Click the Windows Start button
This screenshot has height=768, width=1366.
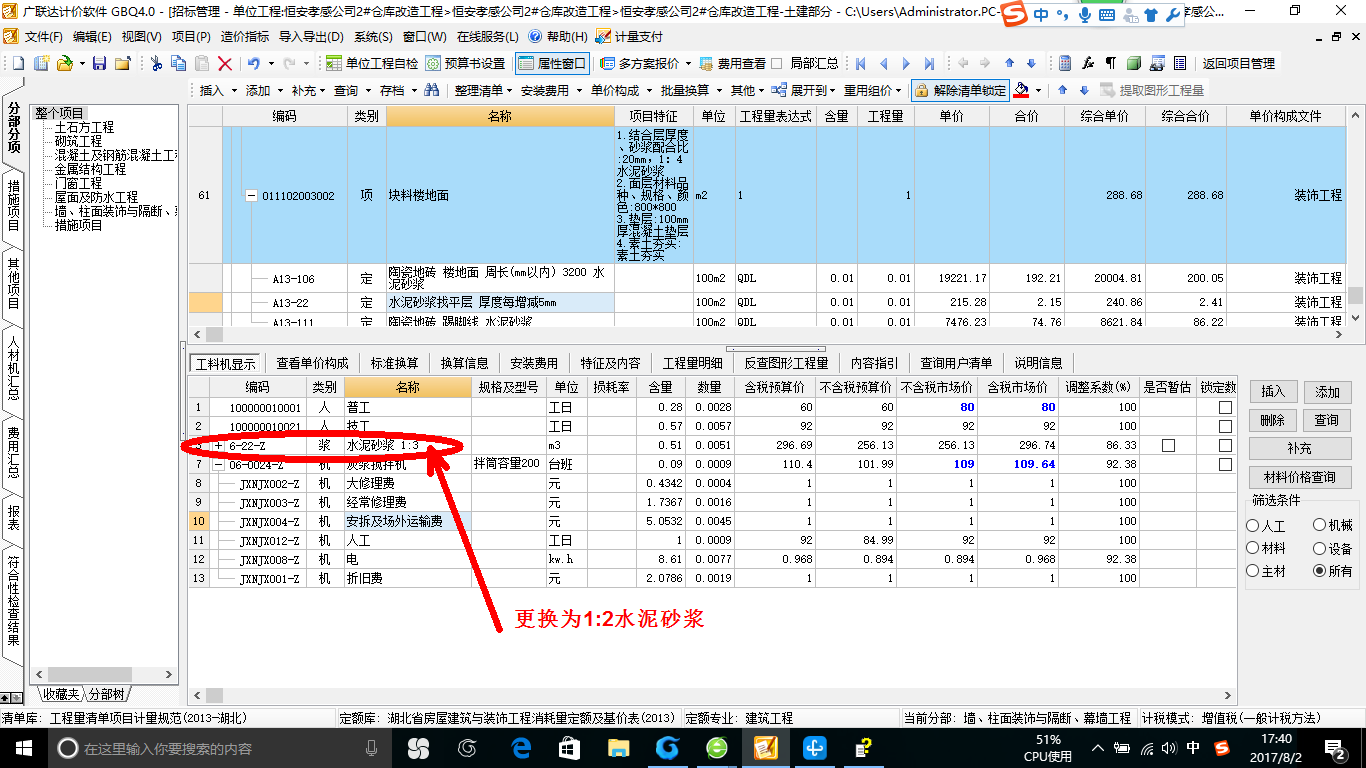[22, 748]
